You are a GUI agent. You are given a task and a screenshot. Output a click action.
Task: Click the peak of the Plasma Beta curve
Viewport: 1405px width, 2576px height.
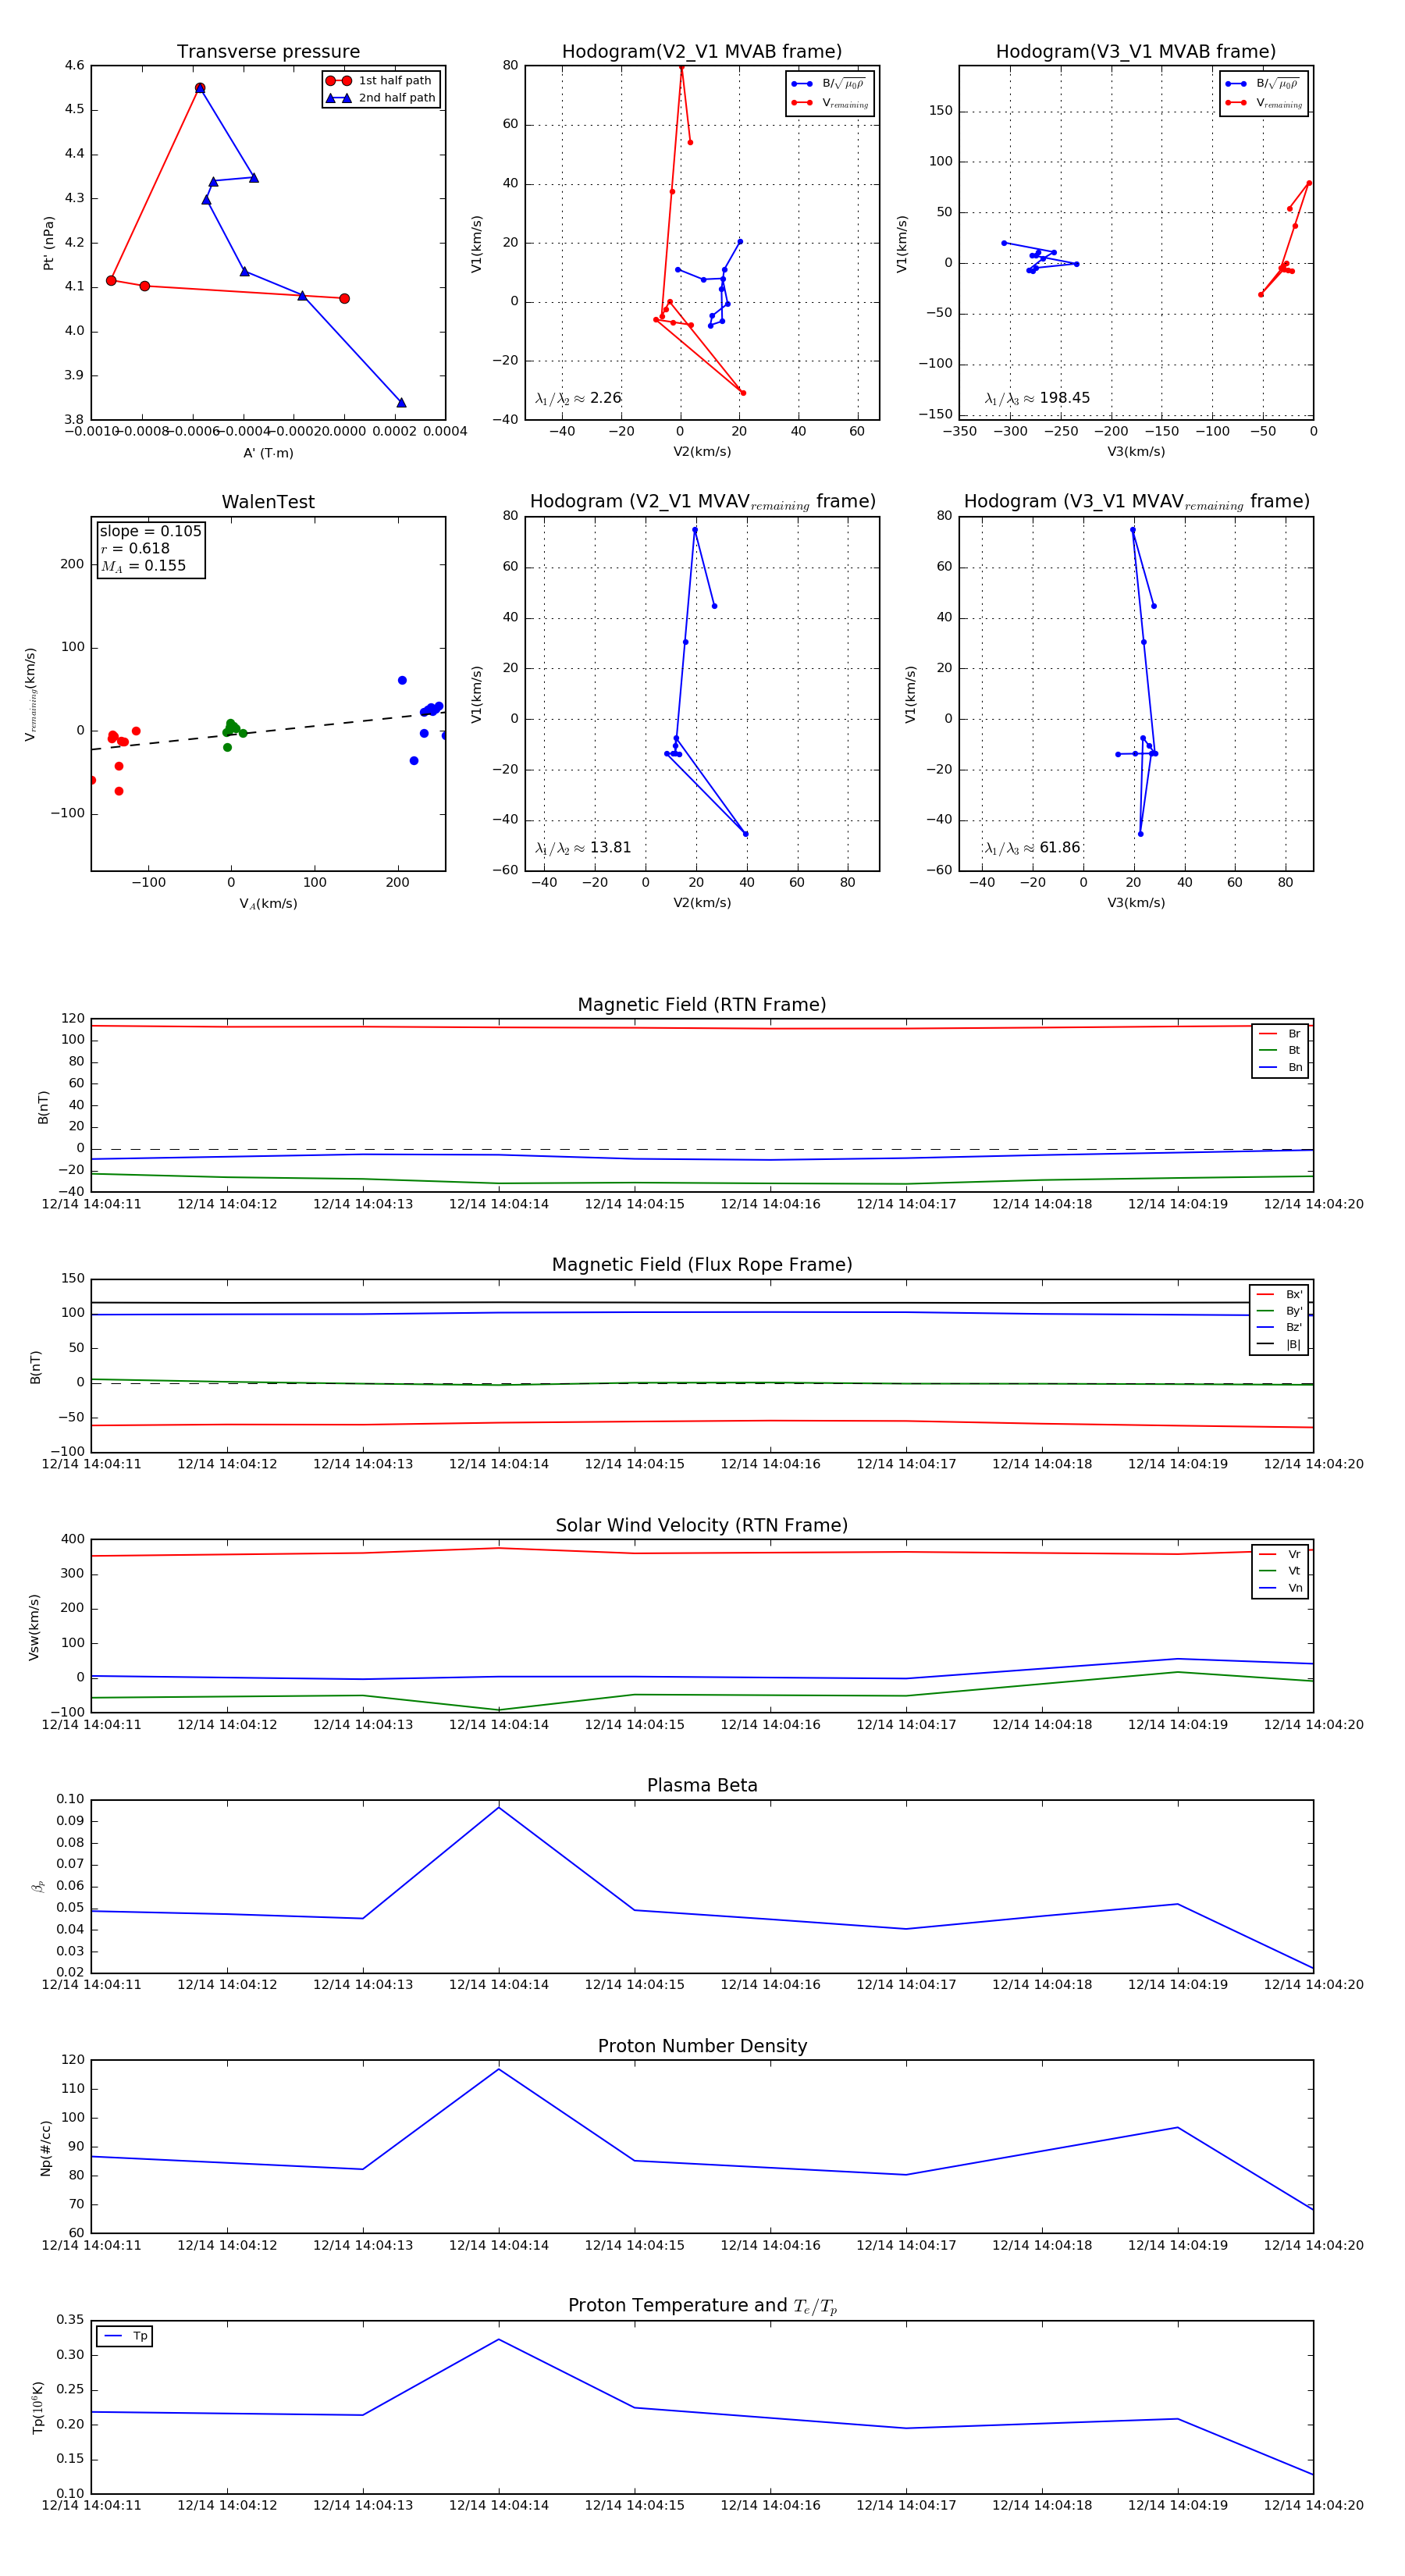pyautogui.click(x=499, y=1807)
